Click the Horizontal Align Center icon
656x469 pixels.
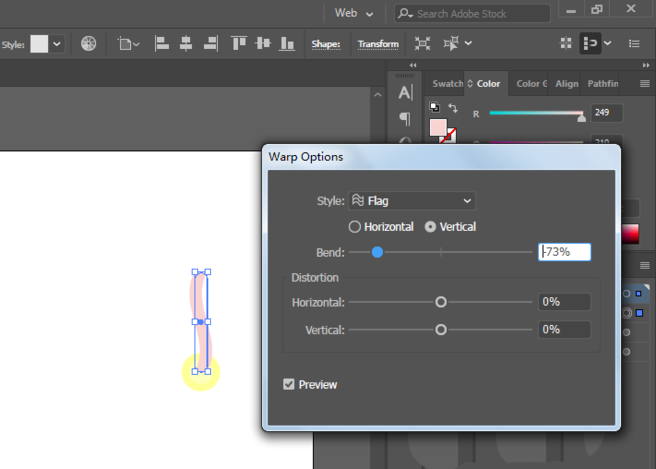click(x=187, y=44)
